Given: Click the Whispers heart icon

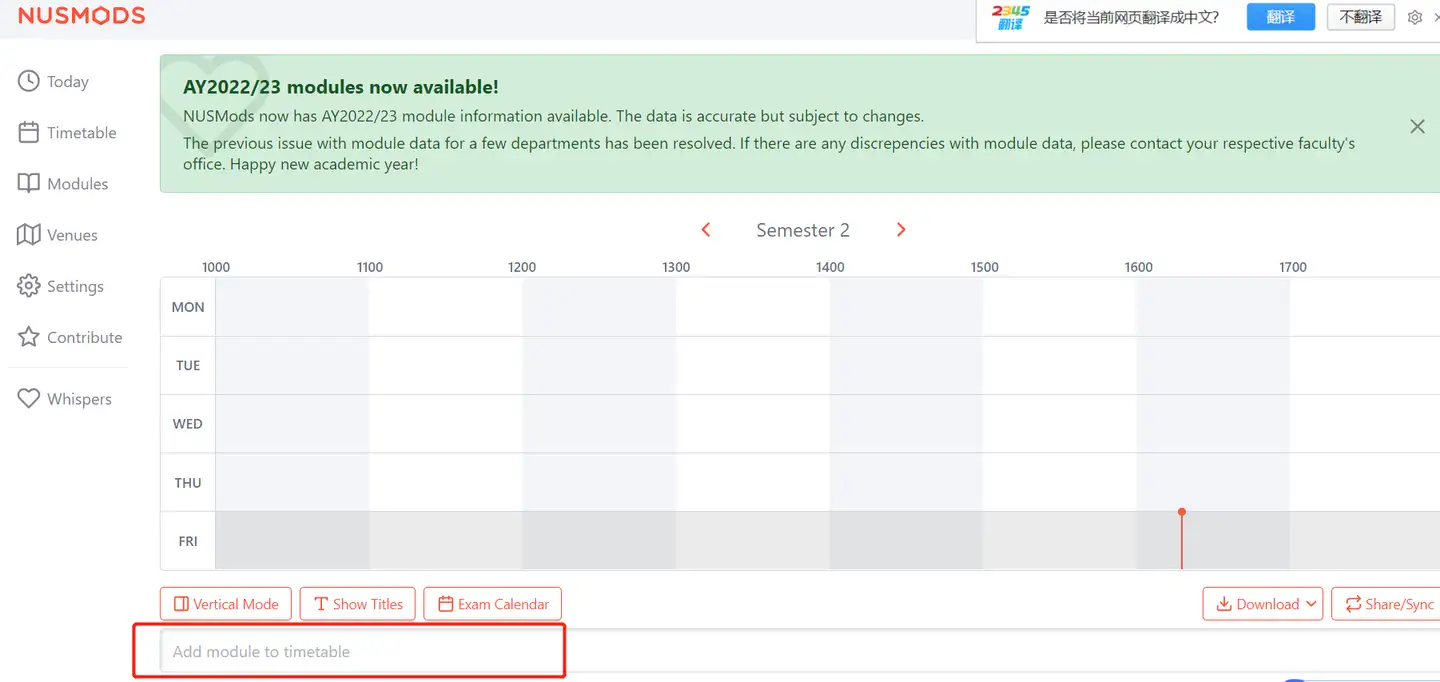Looking at the screenshot, I should [29, 398].
